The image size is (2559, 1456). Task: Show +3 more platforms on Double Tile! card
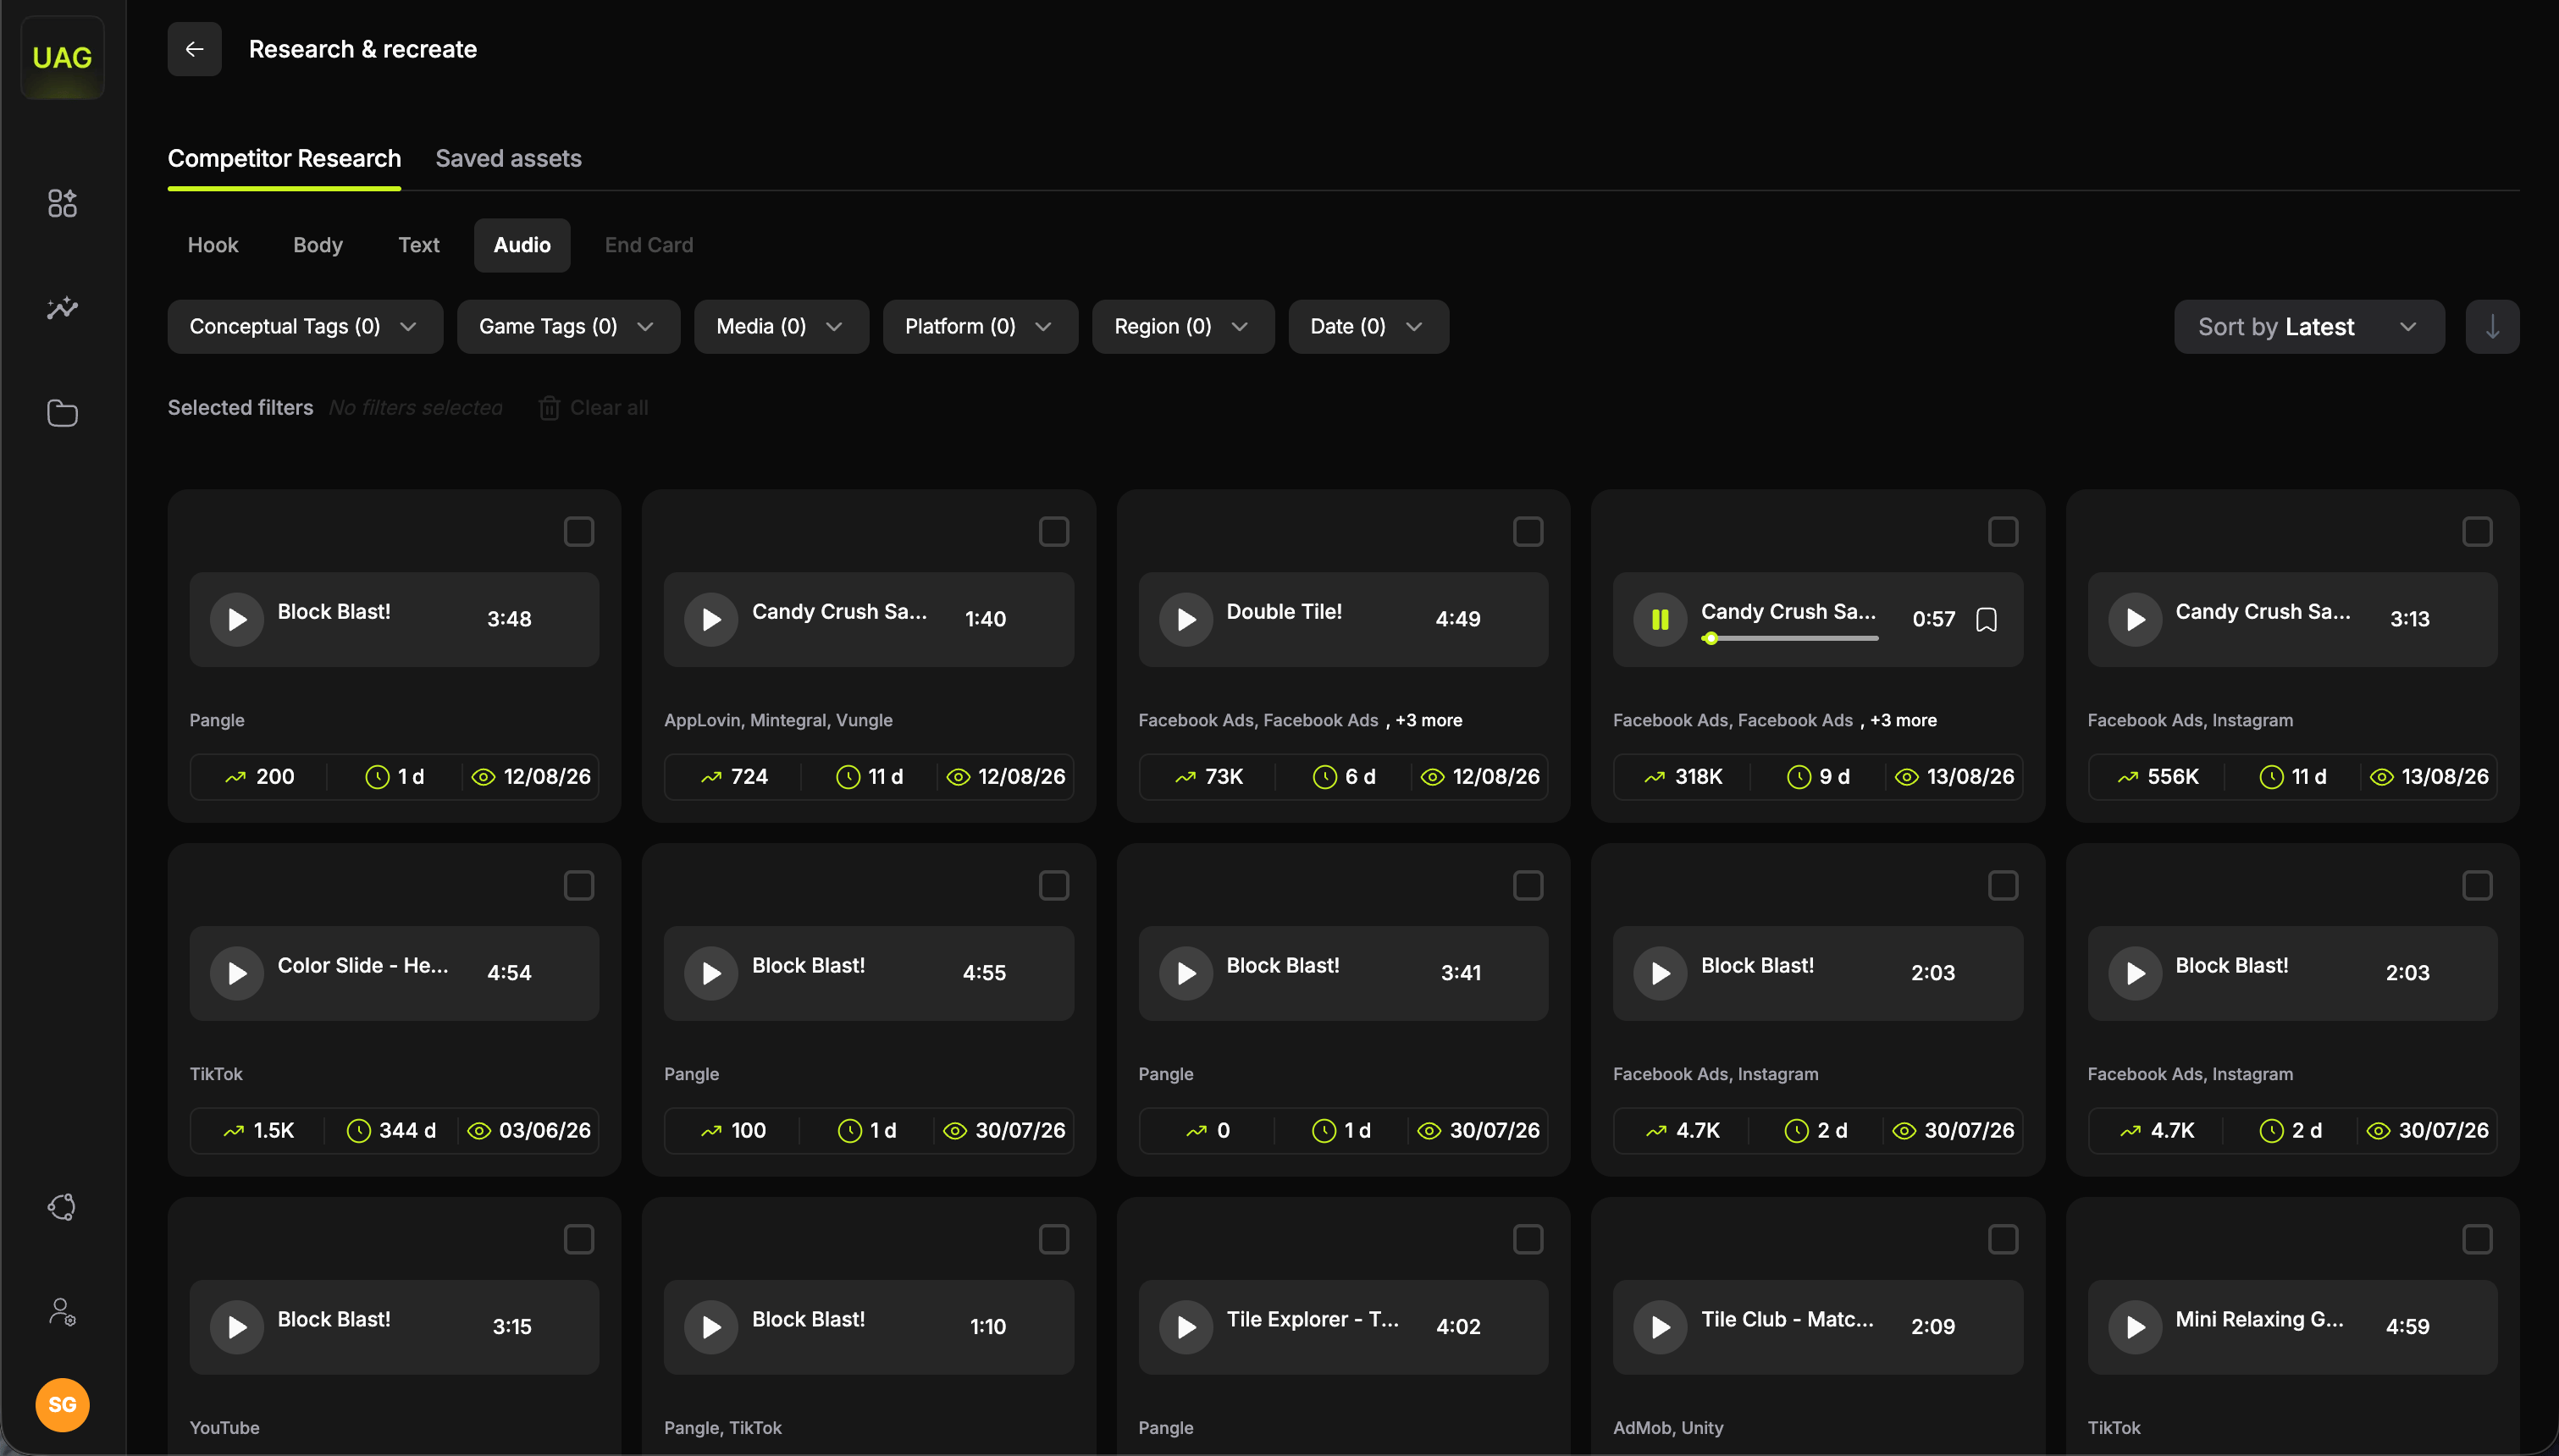(1429, 720)
